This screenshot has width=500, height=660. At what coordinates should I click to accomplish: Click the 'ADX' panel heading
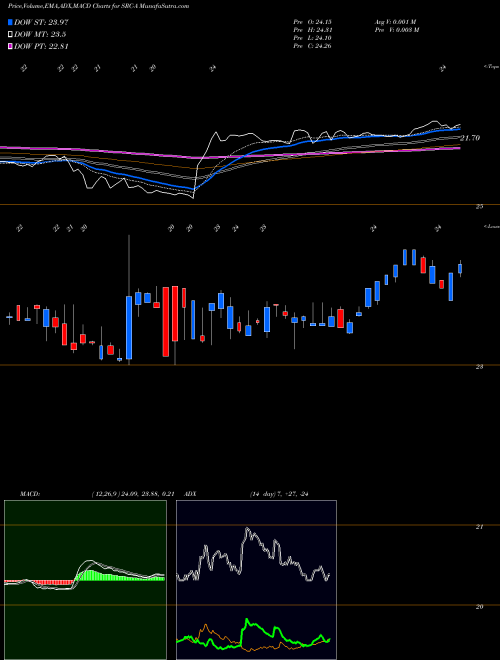point(191,494)
